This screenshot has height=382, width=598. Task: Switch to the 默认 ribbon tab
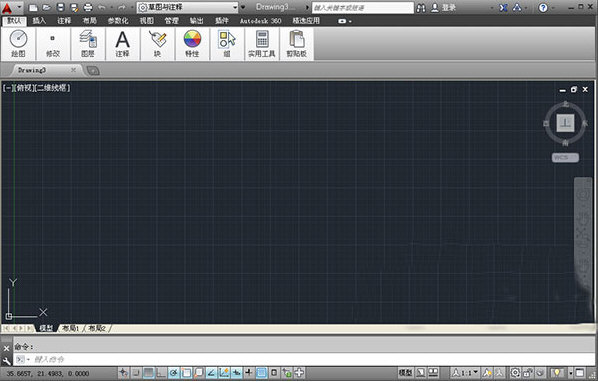click(14, 21)
